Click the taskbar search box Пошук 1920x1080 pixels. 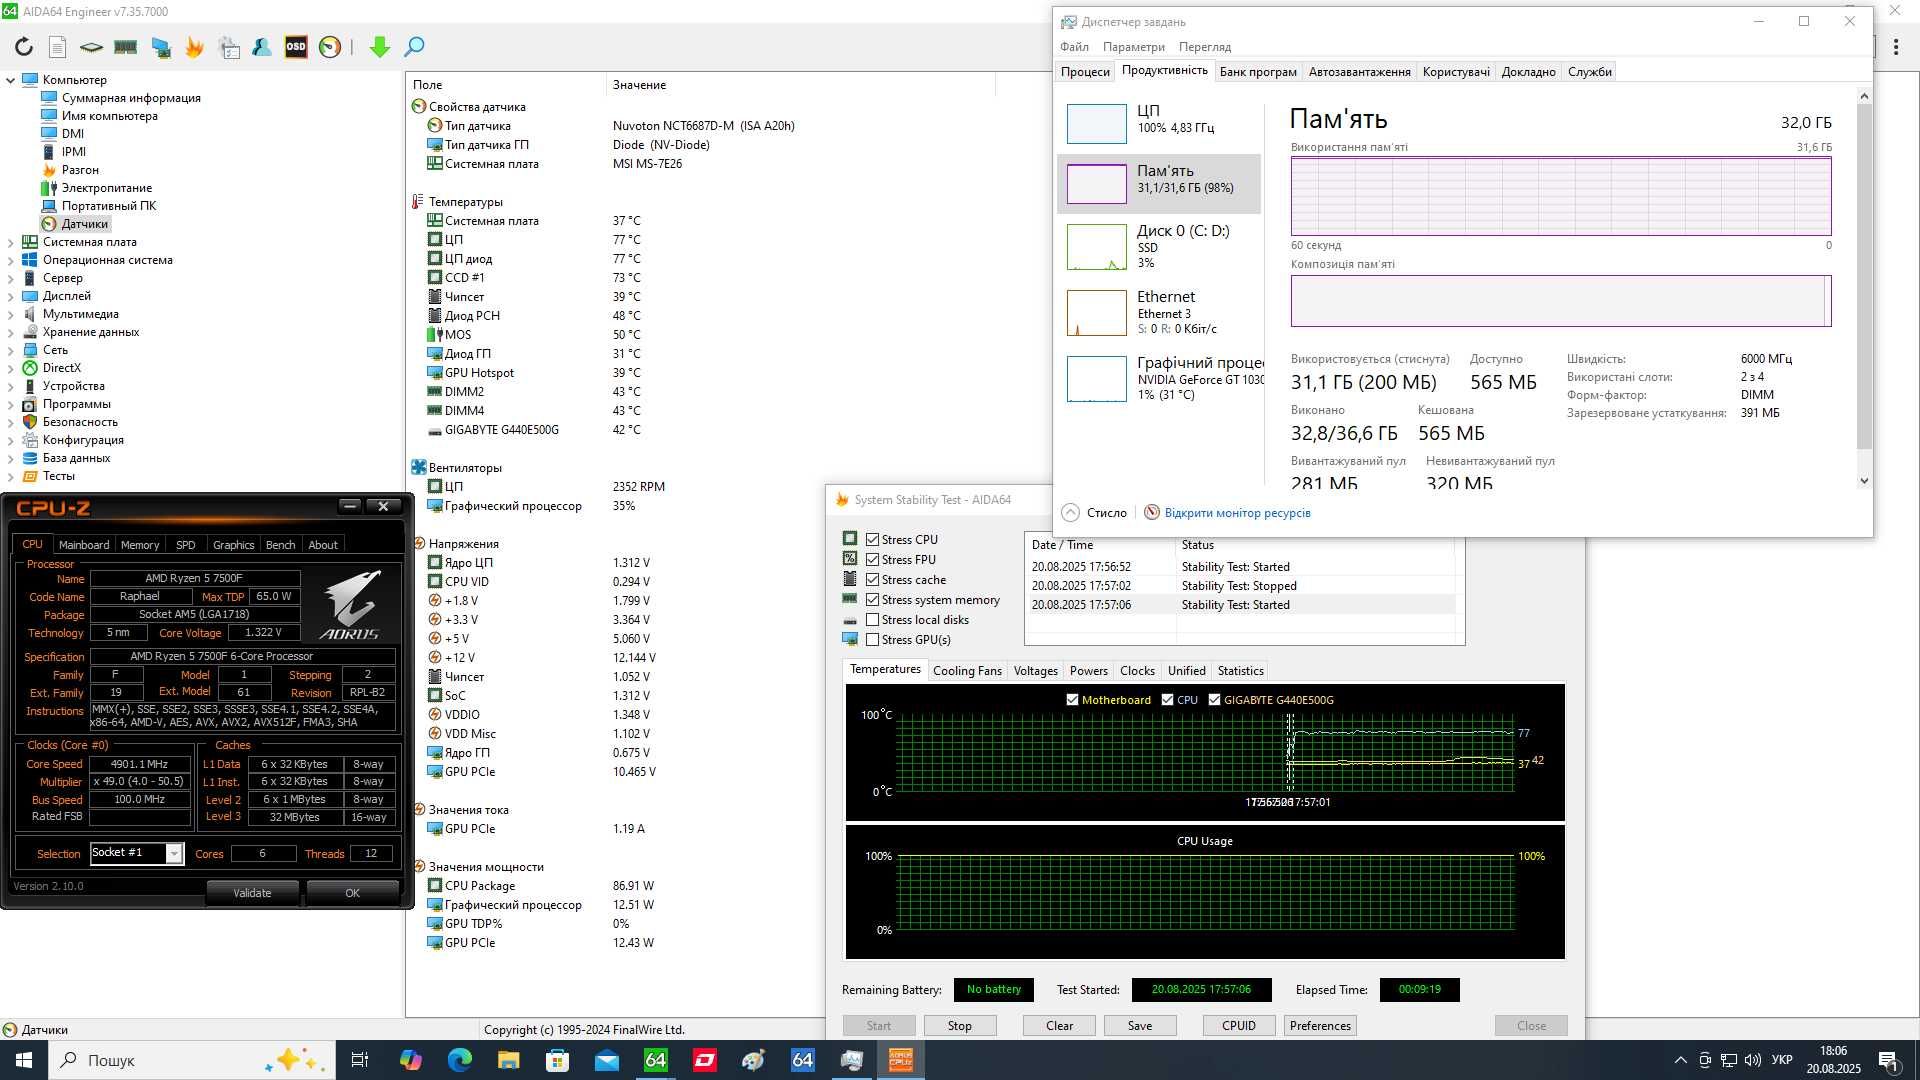(190, 1060)
